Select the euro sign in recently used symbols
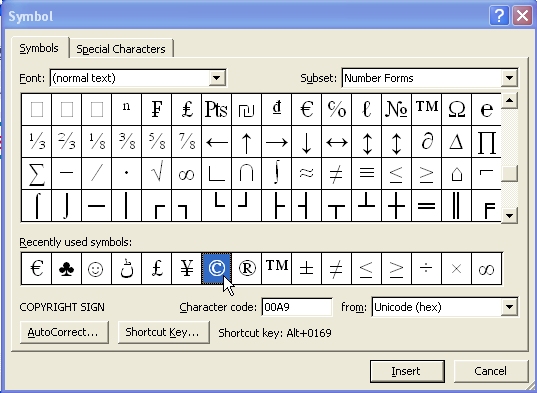Viewport: 537px width, 393px height. [36, 269]
